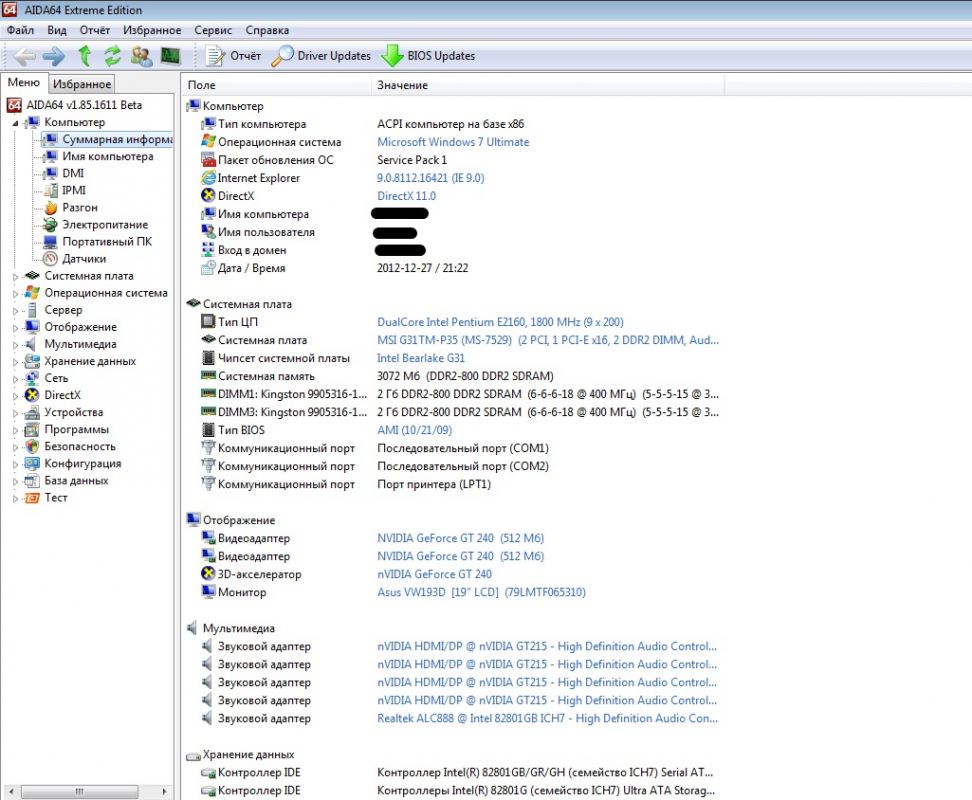Click the Значение column header

(x=548, y=85)
